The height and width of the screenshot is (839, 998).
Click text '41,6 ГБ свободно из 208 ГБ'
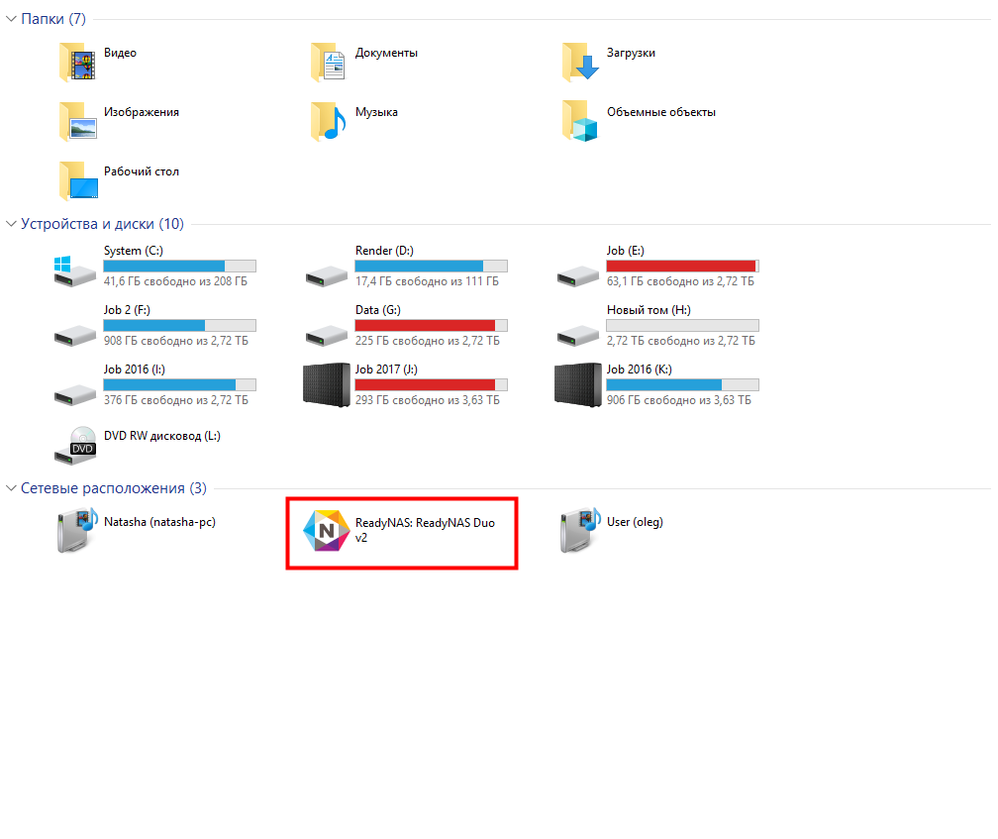click(176, 281)
